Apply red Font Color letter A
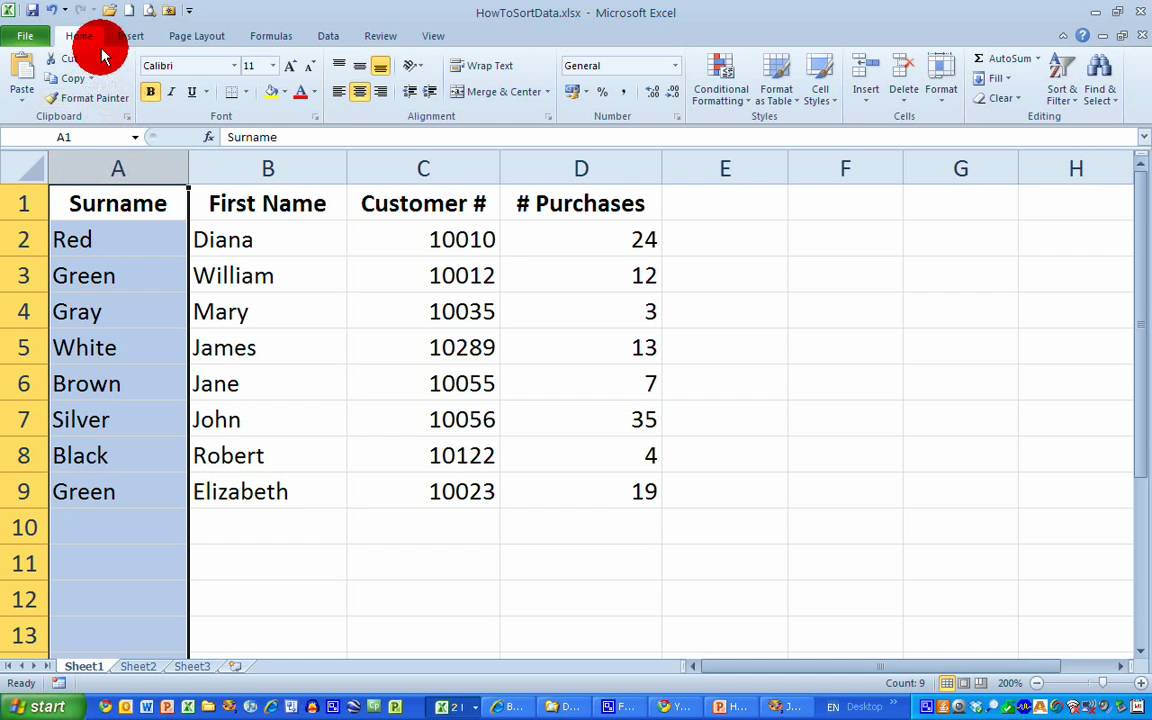The image size is (1152, 720). [x=300, y=92]
